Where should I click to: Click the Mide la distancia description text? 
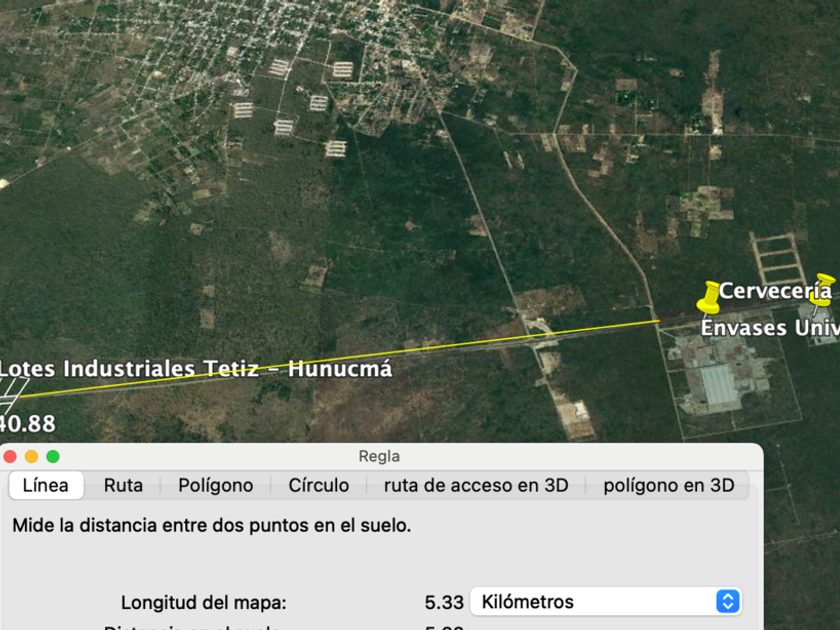tap(212, 526)
